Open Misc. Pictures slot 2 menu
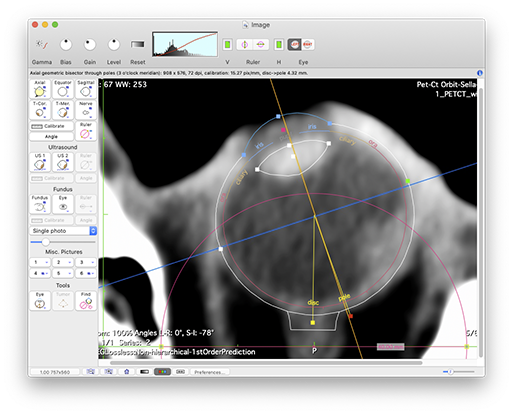Screen dimensions: 513x414 point(63,262)
